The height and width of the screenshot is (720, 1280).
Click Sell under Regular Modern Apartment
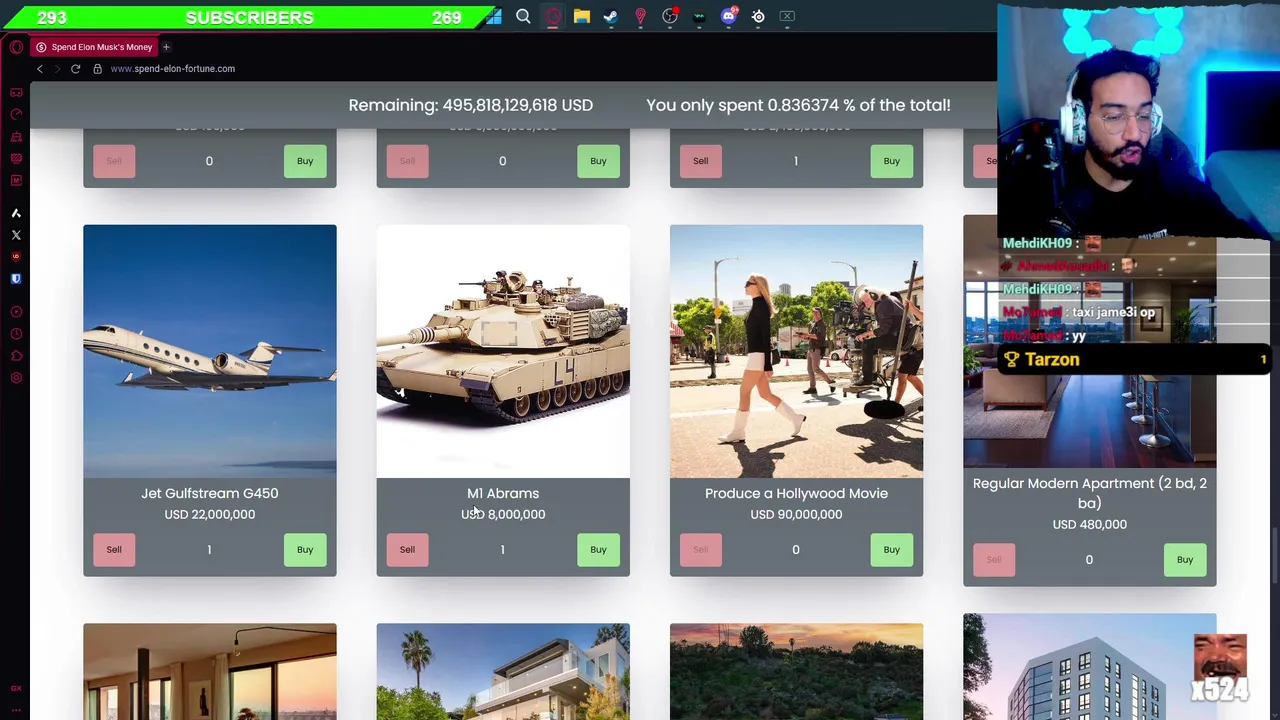(x=993, y=559)
